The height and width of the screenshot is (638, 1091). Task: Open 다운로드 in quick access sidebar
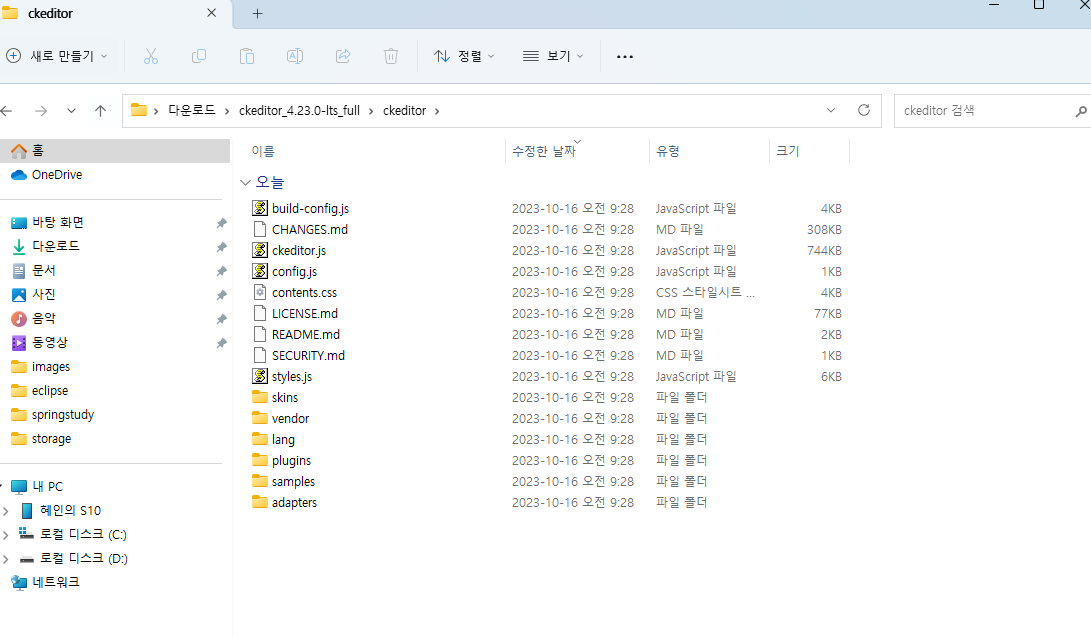56,246
